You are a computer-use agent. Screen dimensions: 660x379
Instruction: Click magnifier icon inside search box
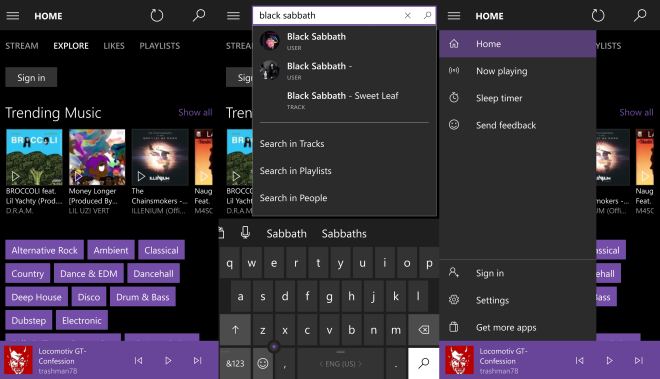pos(427,16)
